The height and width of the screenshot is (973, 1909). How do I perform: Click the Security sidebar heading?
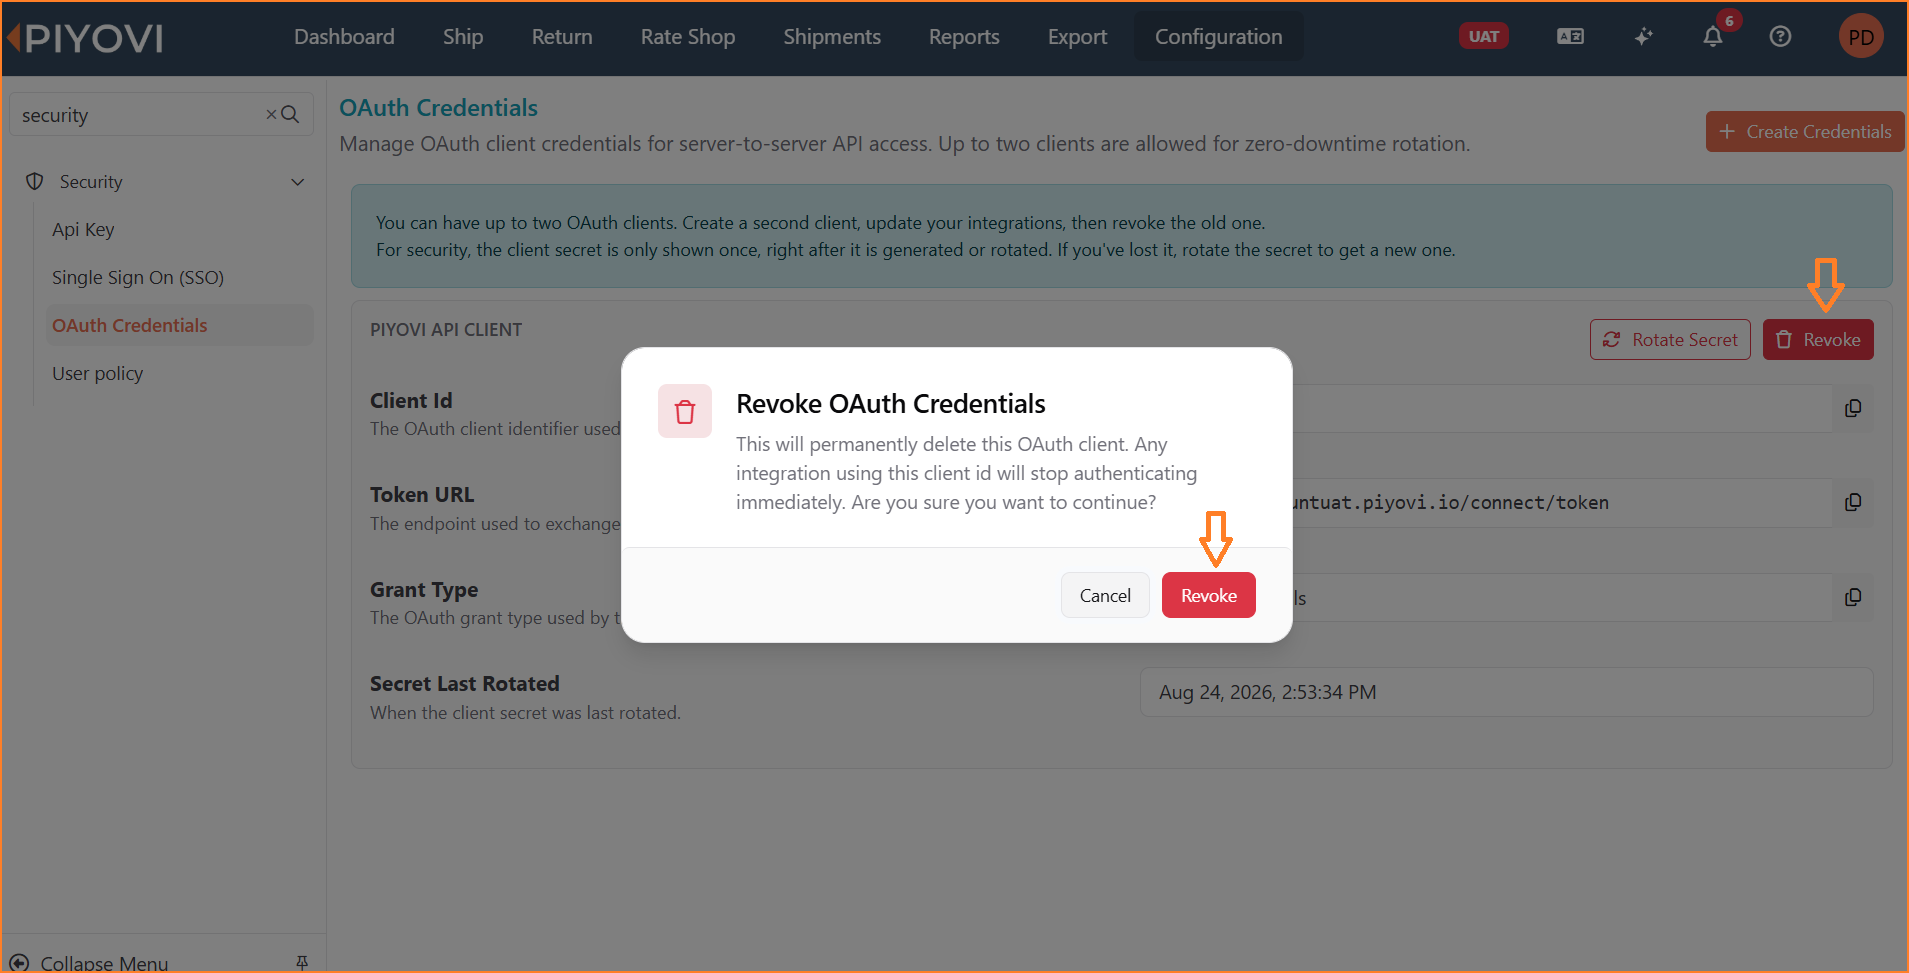[x=91, y=182]
